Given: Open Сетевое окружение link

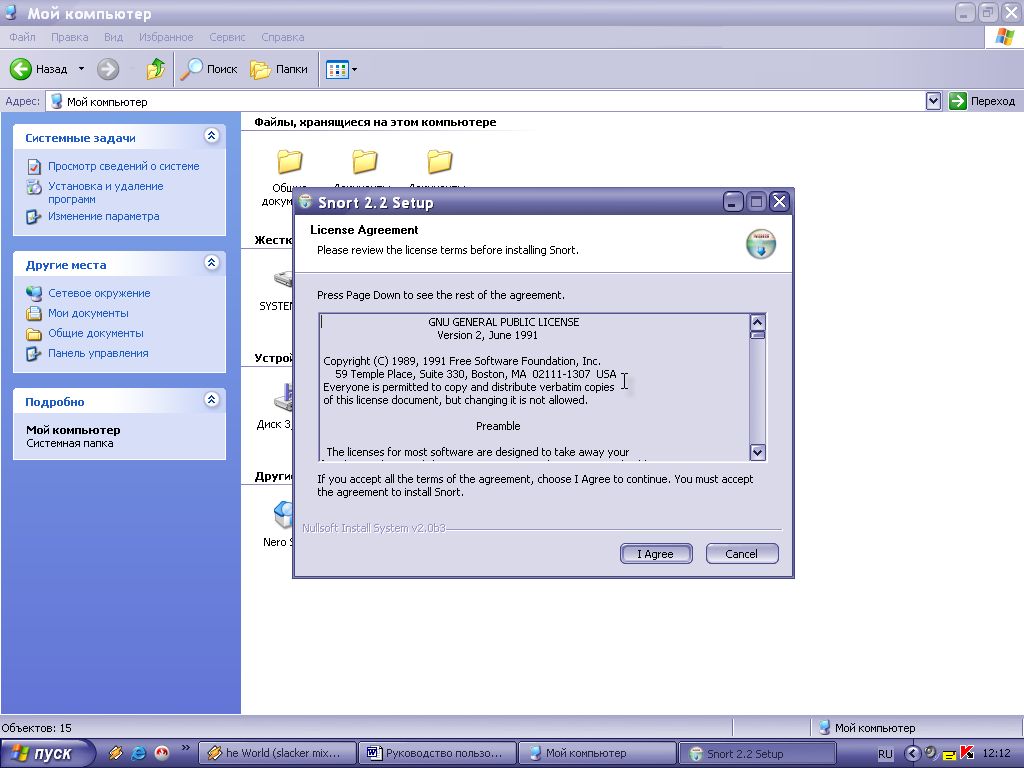Looking at the screenshot, I should [99, 293].
